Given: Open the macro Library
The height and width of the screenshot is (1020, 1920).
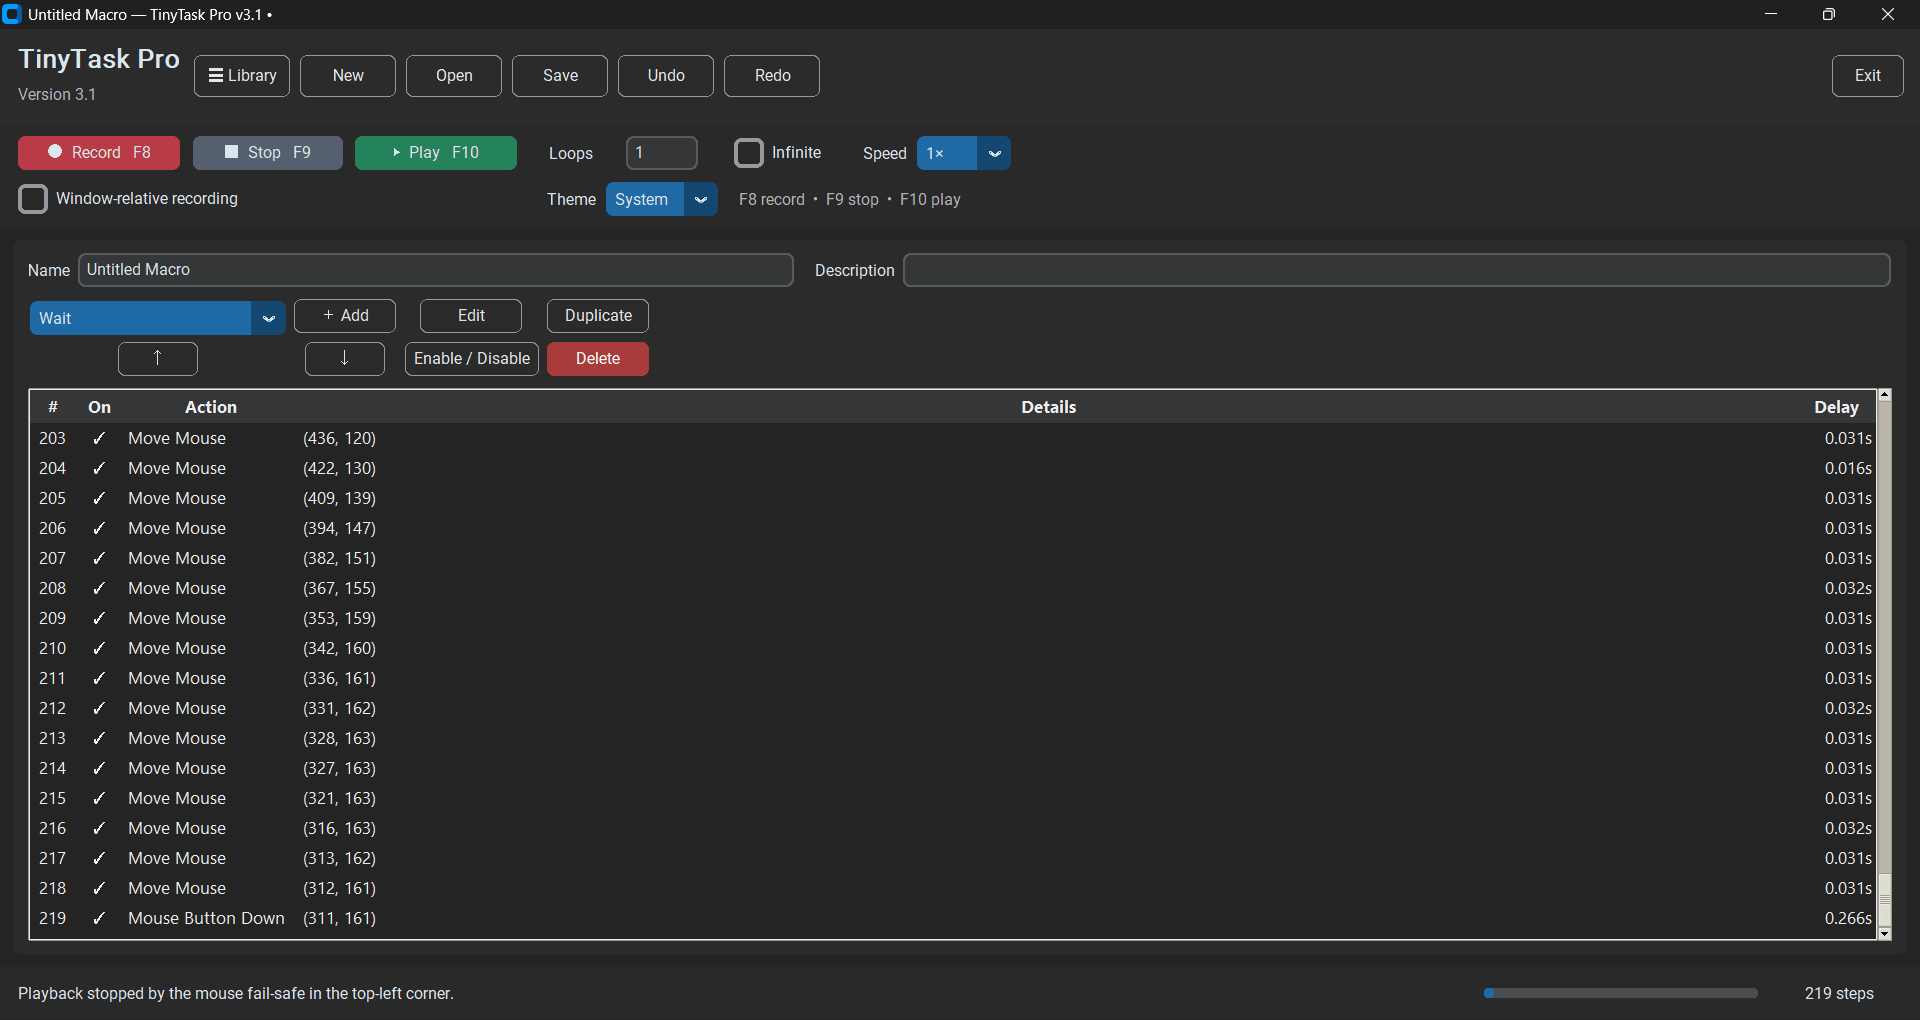Looking at the screenshot, I should tap(242, 76).
